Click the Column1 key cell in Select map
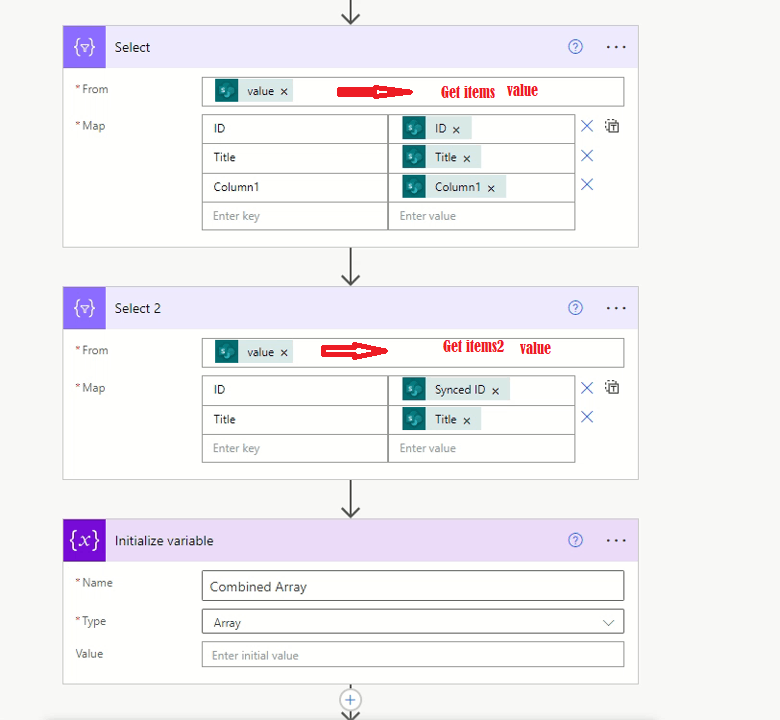The height and width of the screenshot is (720, 780). [x=295, y=187]
